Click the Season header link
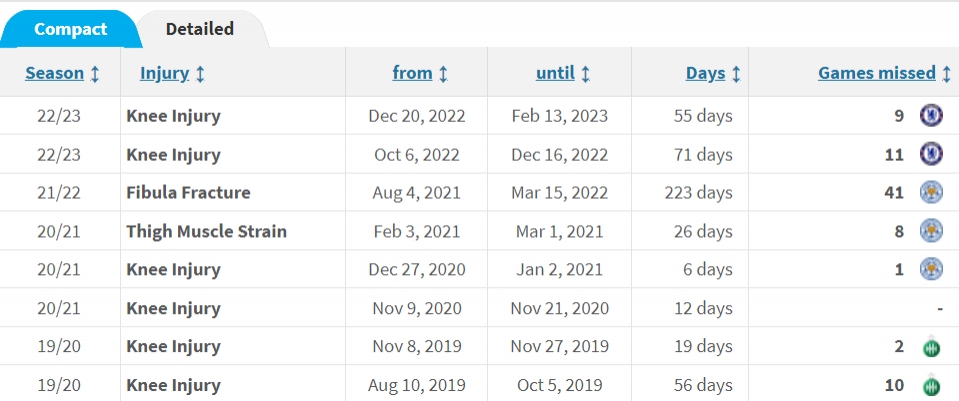Image resolution: width=959 pixels, height=401 pixels. click(54, 73)
